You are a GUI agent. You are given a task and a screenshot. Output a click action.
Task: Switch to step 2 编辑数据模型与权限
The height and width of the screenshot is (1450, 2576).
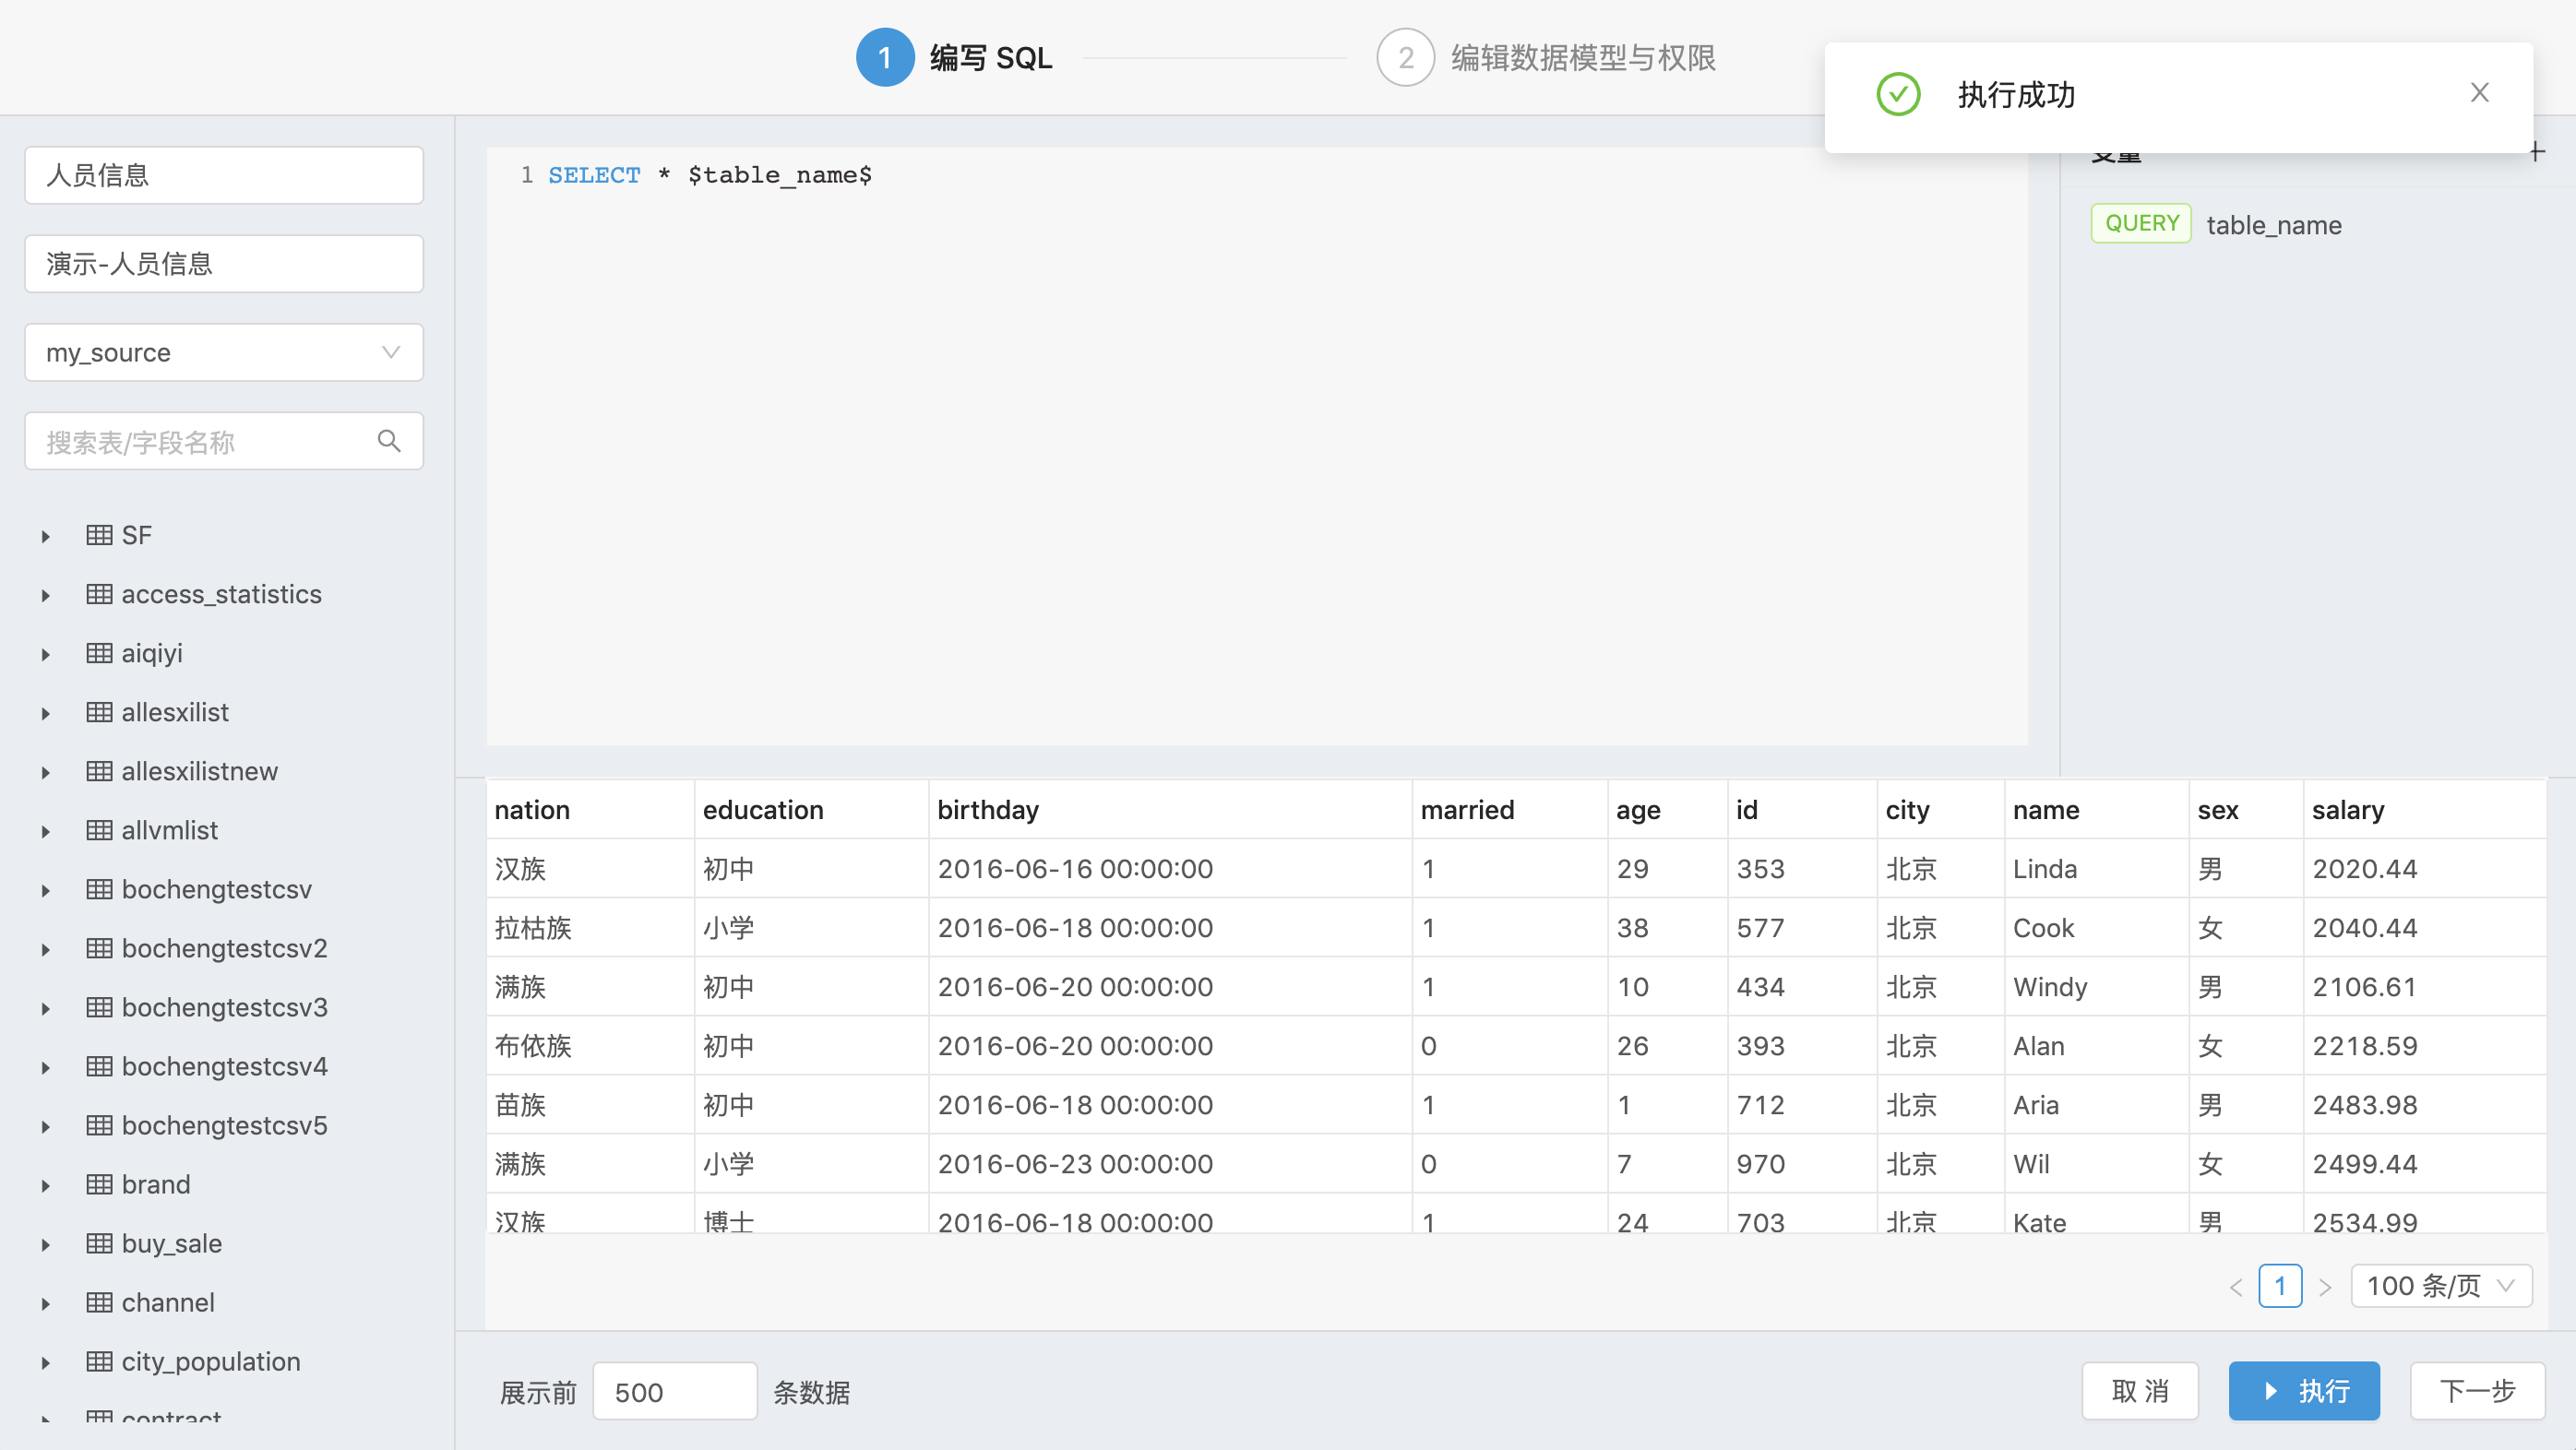pos(1545,58)
